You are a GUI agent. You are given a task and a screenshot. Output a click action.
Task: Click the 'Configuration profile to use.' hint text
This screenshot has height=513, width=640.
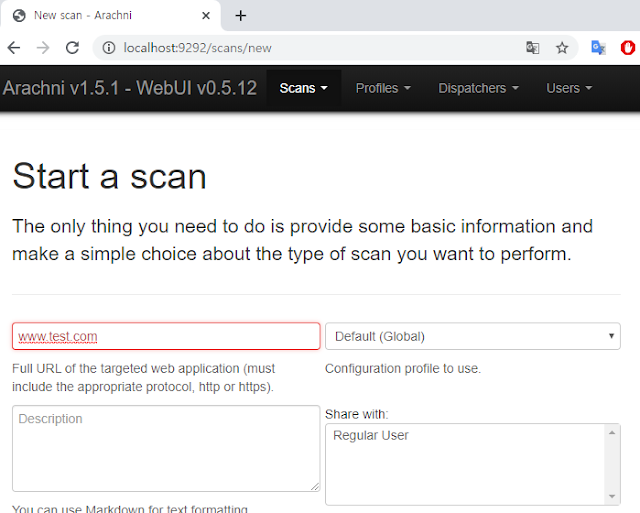pos(403,369)
